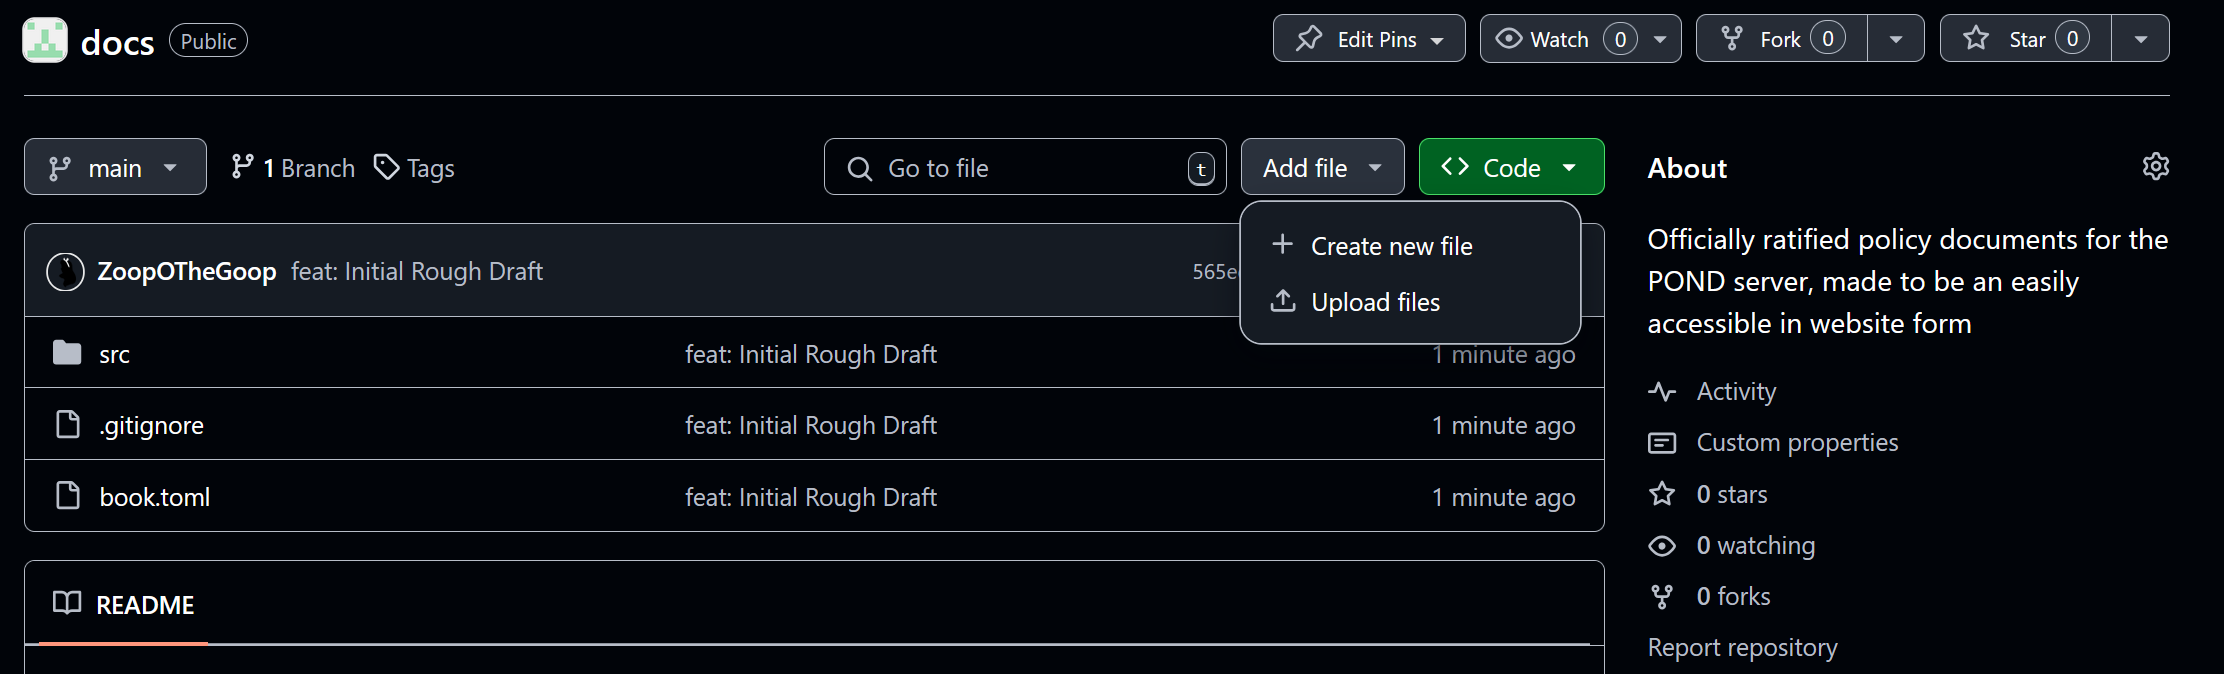This screenshot has width=2224, height=674.
Task: Expand the Edit Pins dropdown
Action: coord(1368,39)
